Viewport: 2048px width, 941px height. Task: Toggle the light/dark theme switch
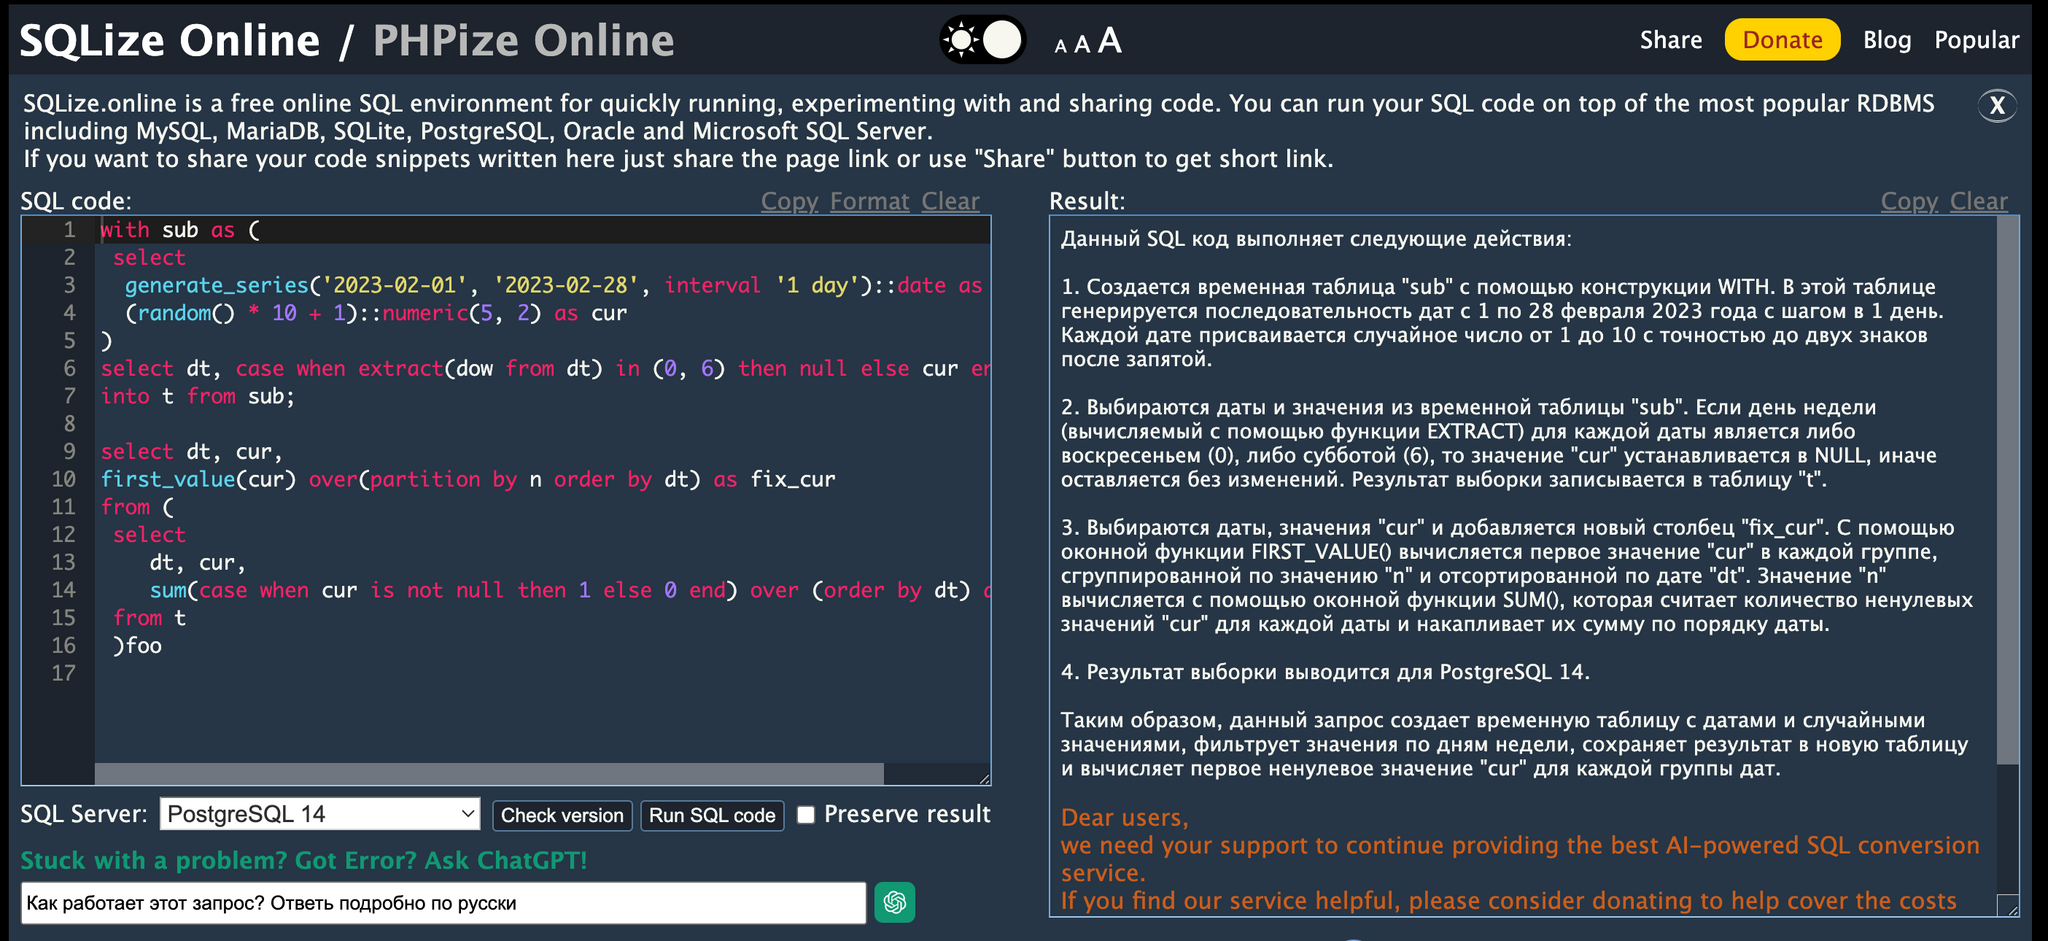coord(983,40)
